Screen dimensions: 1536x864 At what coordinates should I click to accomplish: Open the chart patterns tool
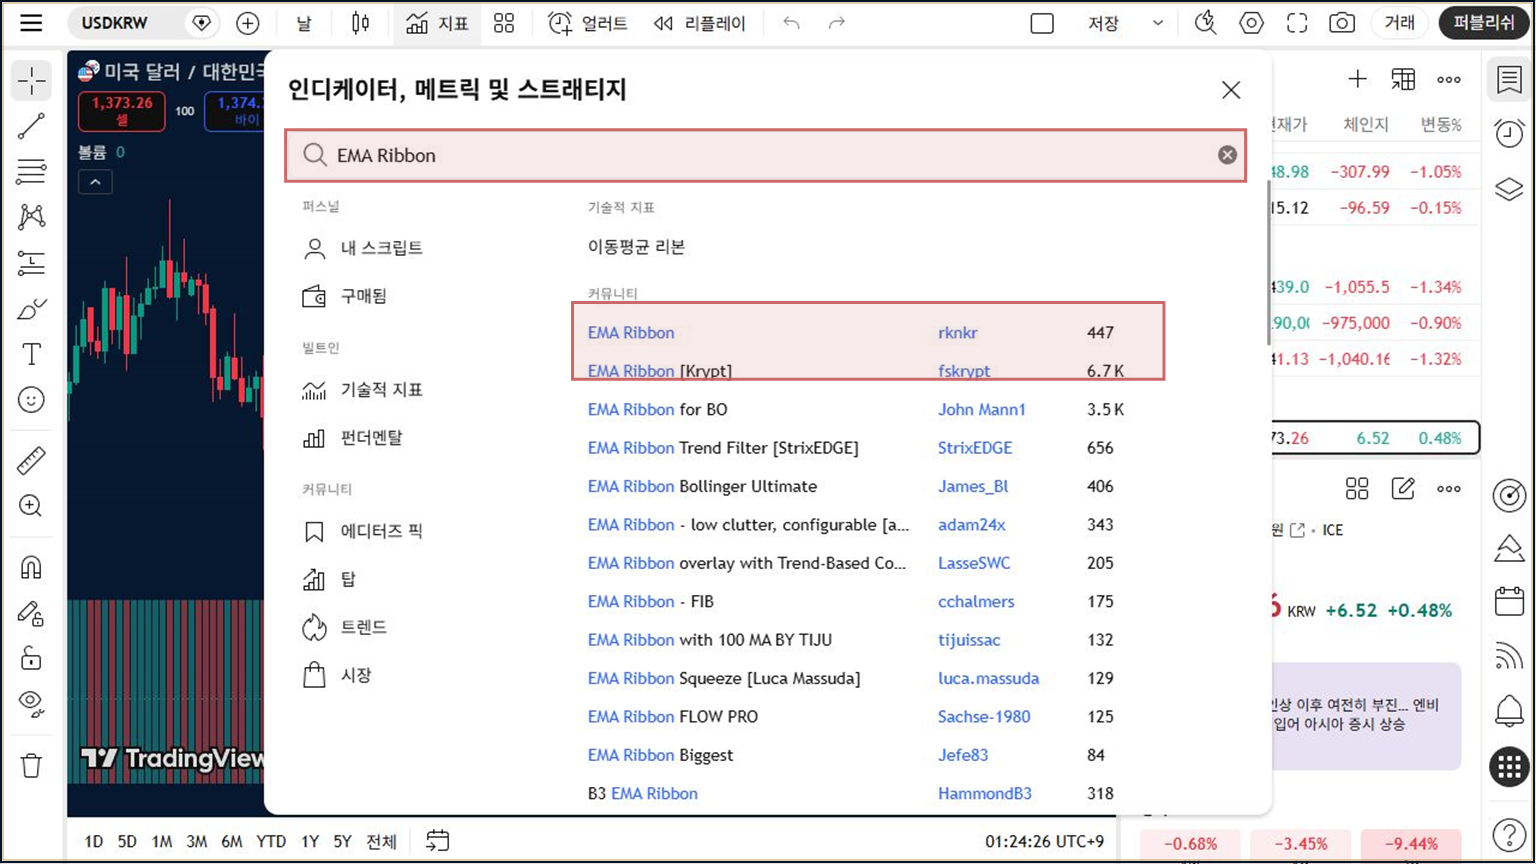pyautogui.click(x=32, y=217)
